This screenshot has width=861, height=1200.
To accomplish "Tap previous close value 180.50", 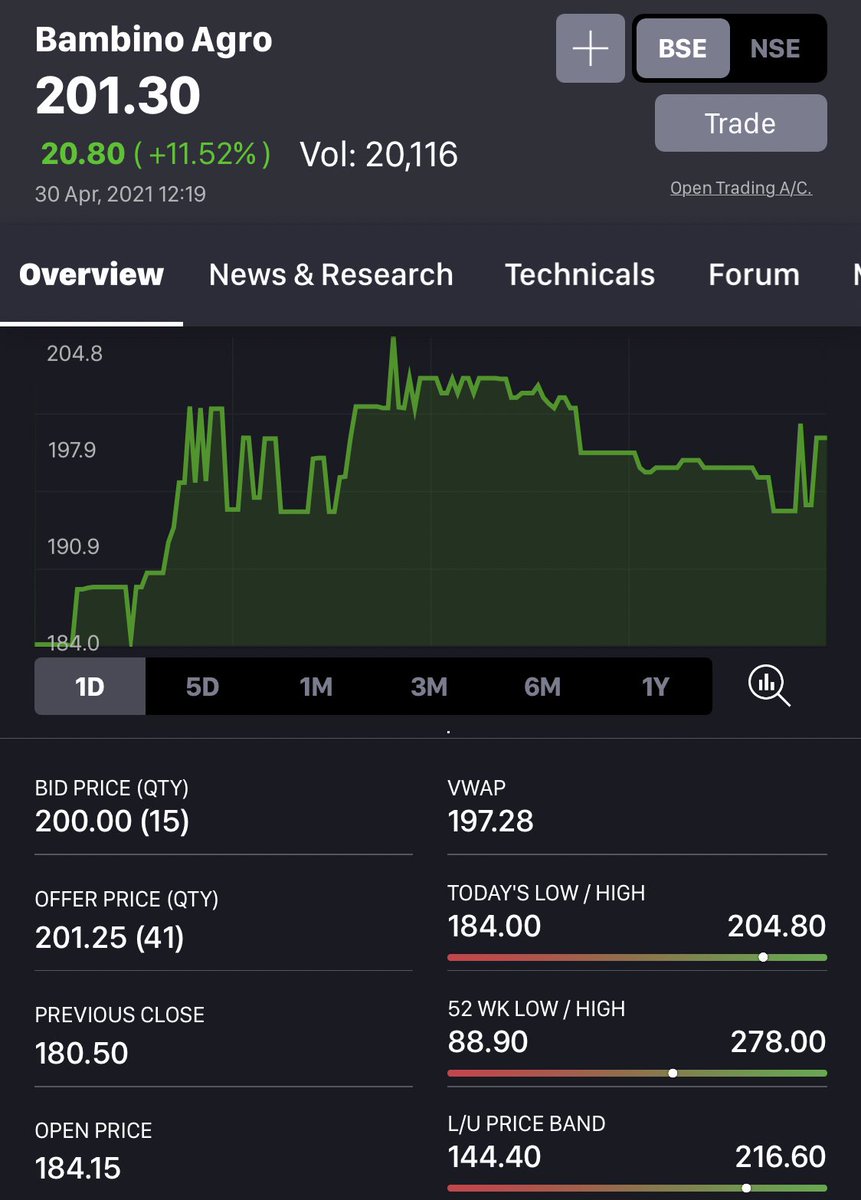I will pyautogui.click(x=82, y=1053).
